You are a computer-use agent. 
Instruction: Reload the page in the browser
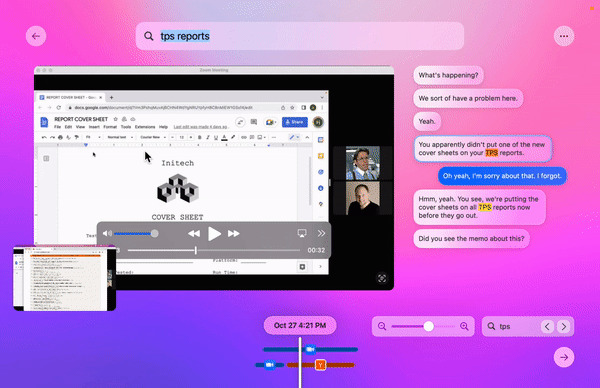pos(59,108)
